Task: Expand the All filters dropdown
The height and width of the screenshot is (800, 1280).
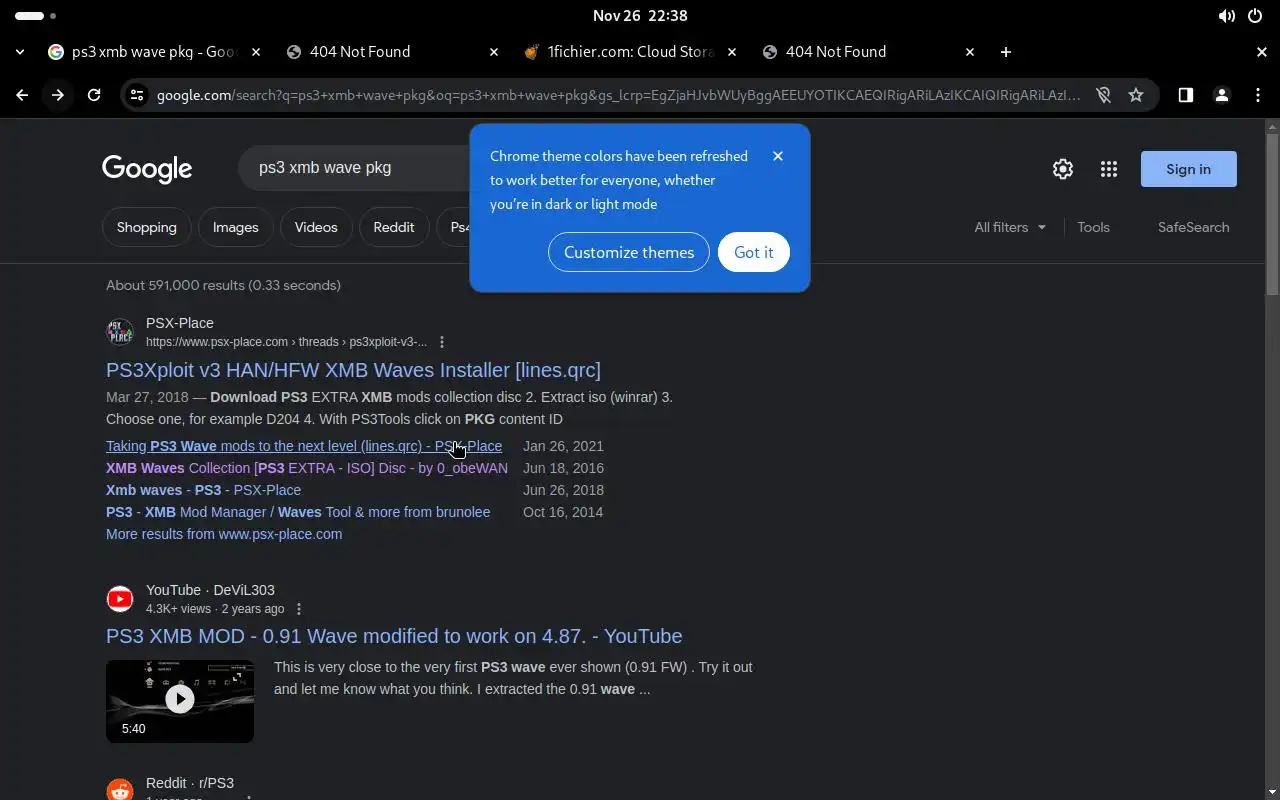Action: (x=1010, y=227)
